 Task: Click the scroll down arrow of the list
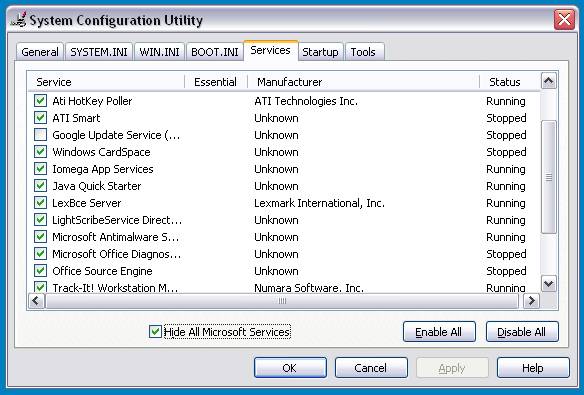tap(549, 284)
